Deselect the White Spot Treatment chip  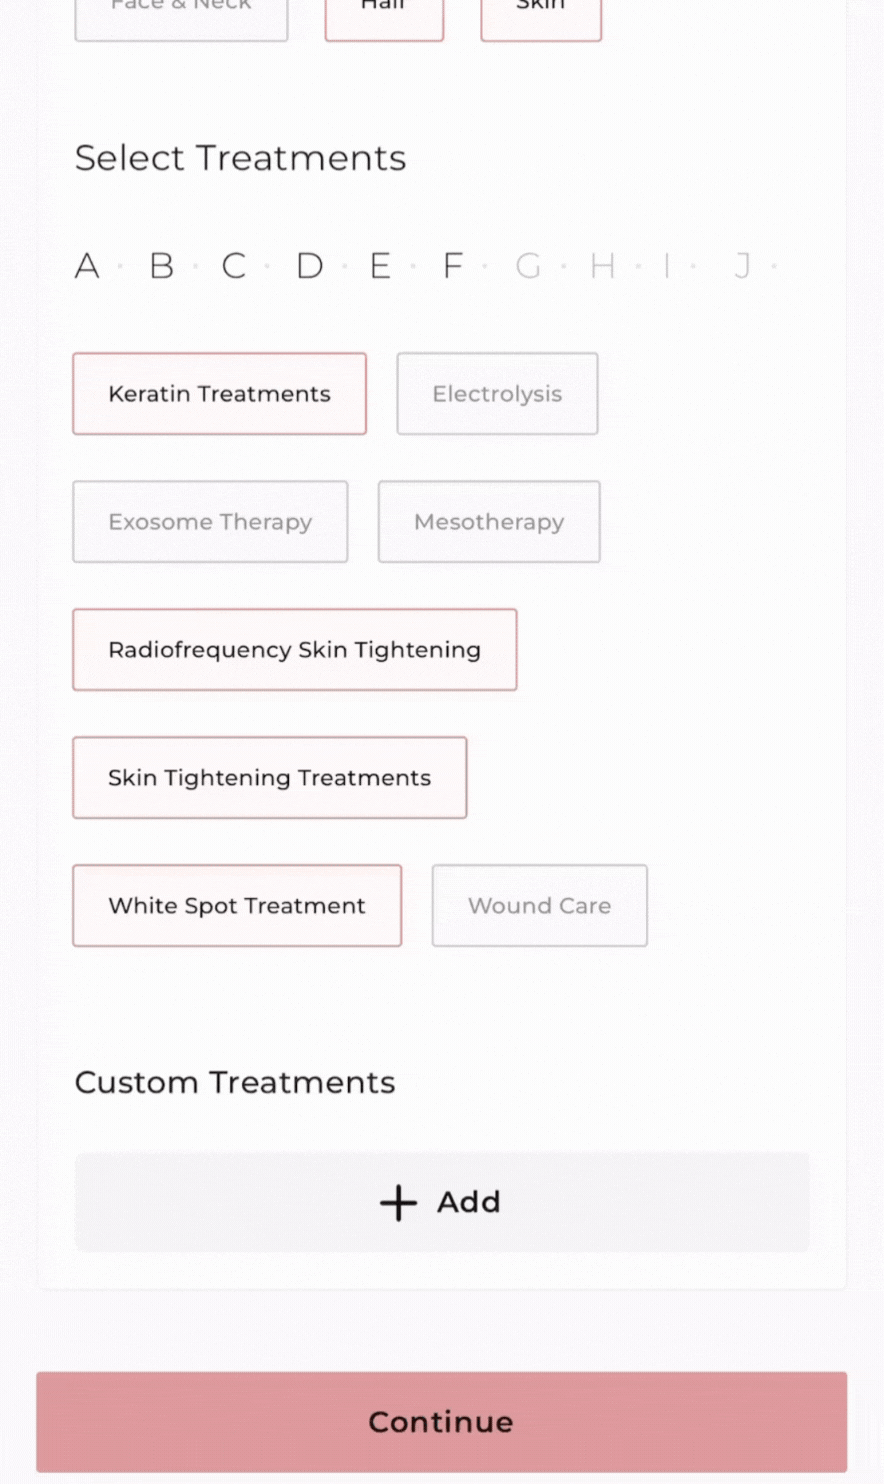[x=237, y=906]
